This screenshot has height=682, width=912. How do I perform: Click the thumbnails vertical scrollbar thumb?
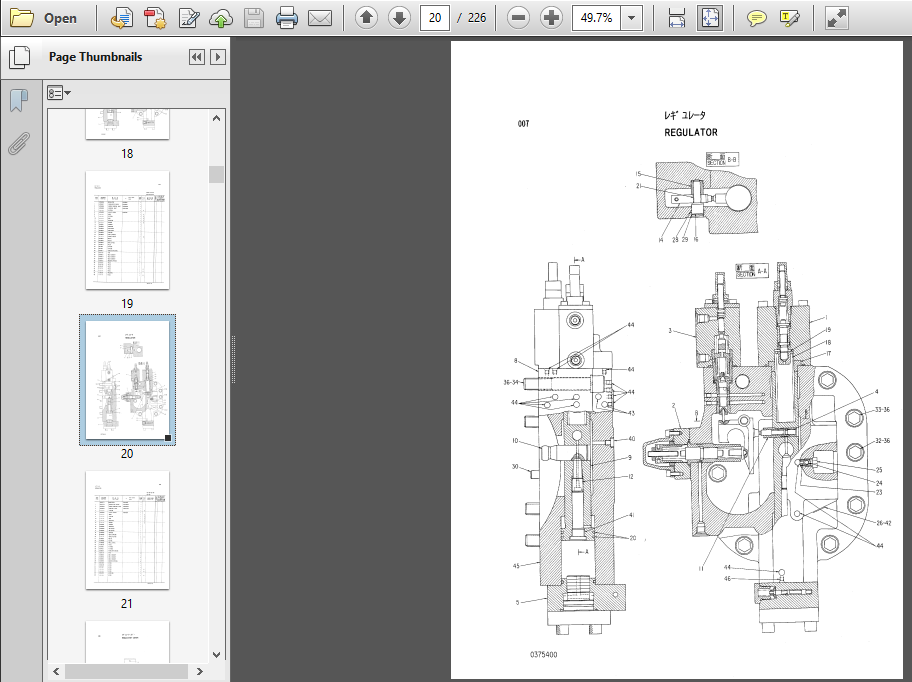pos(216,174)
